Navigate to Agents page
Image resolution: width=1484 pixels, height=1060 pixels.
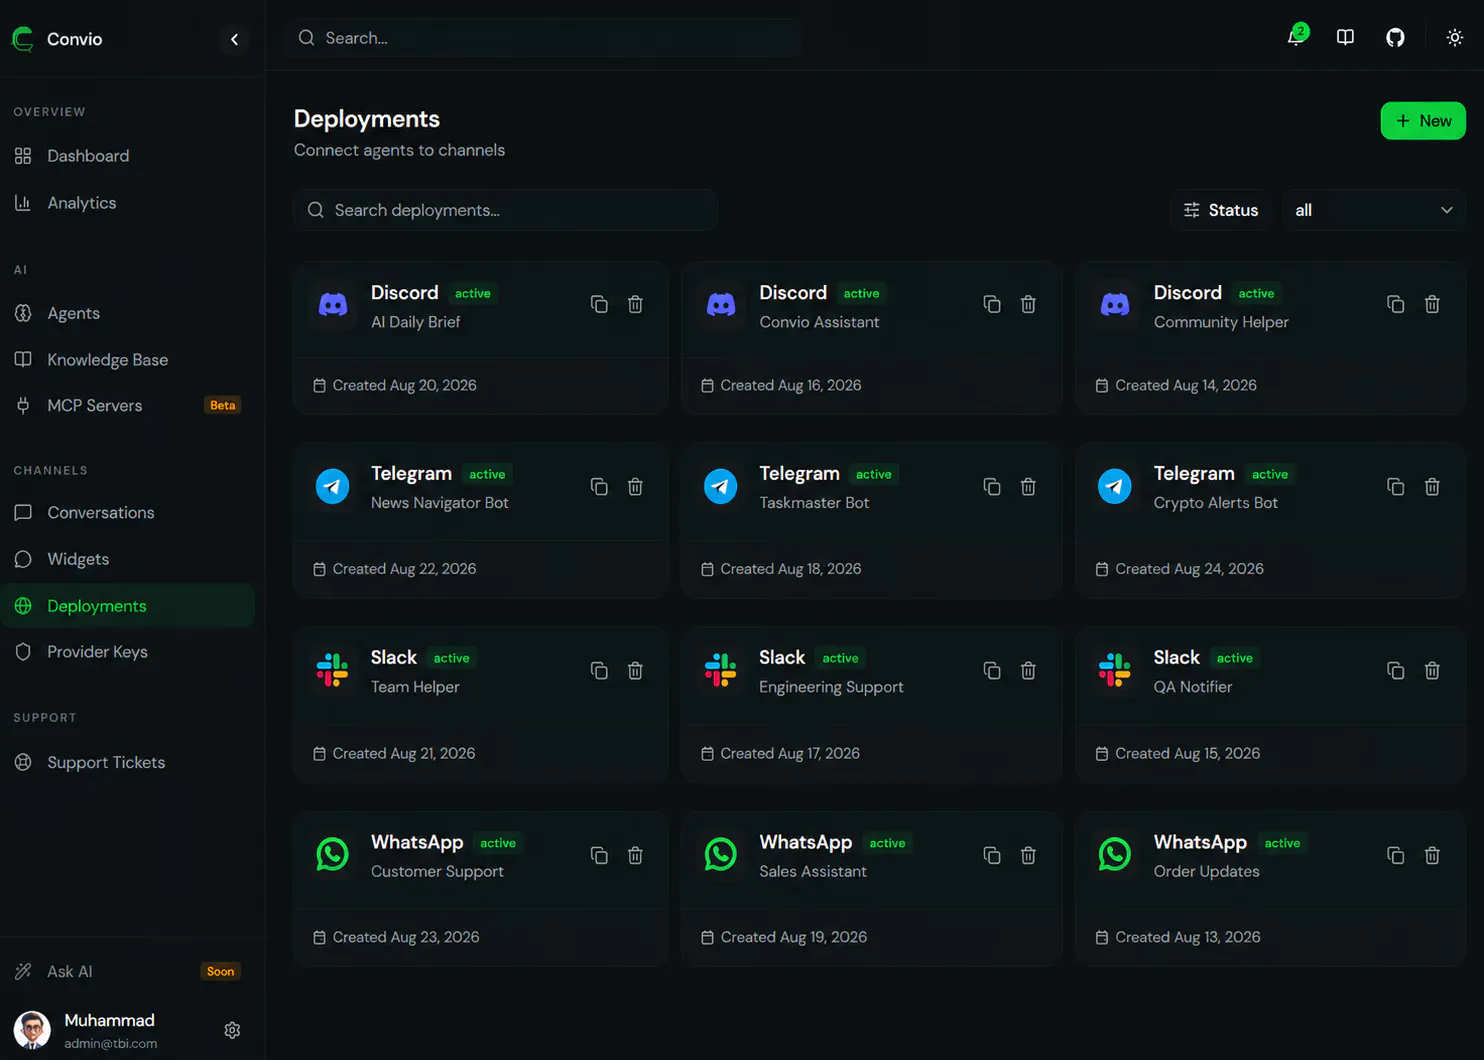(128, 313)
